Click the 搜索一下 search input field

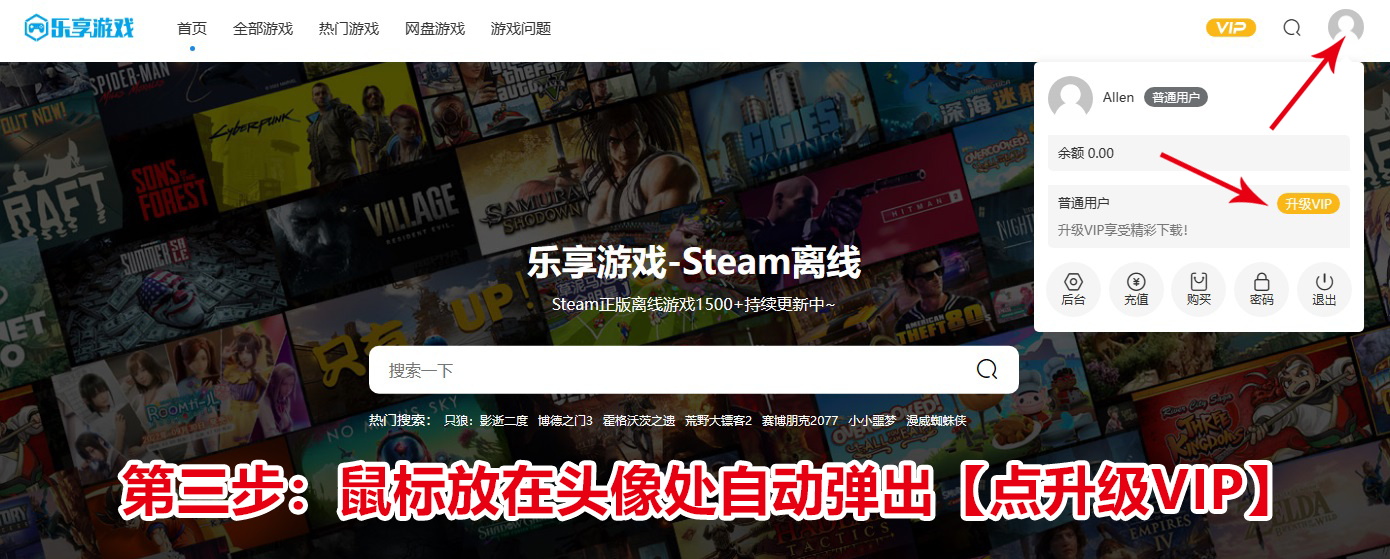click(x=670, y=370)
